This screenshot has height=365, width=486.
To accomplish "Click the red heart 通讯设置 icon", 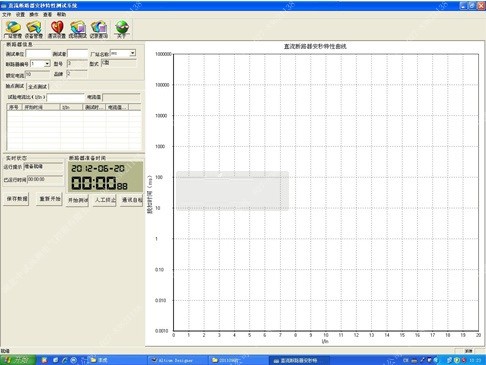I will coord(57,30).
